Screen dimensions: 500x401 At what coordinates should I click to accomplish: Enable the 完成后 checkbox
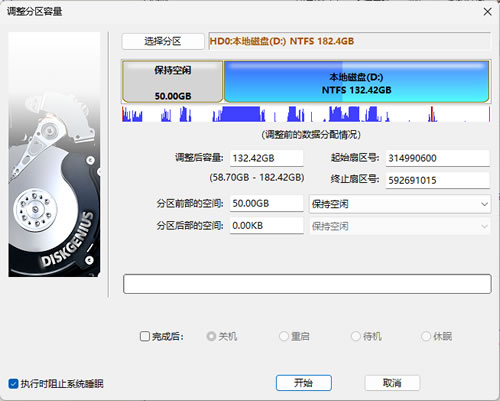[x=145, y=336]
